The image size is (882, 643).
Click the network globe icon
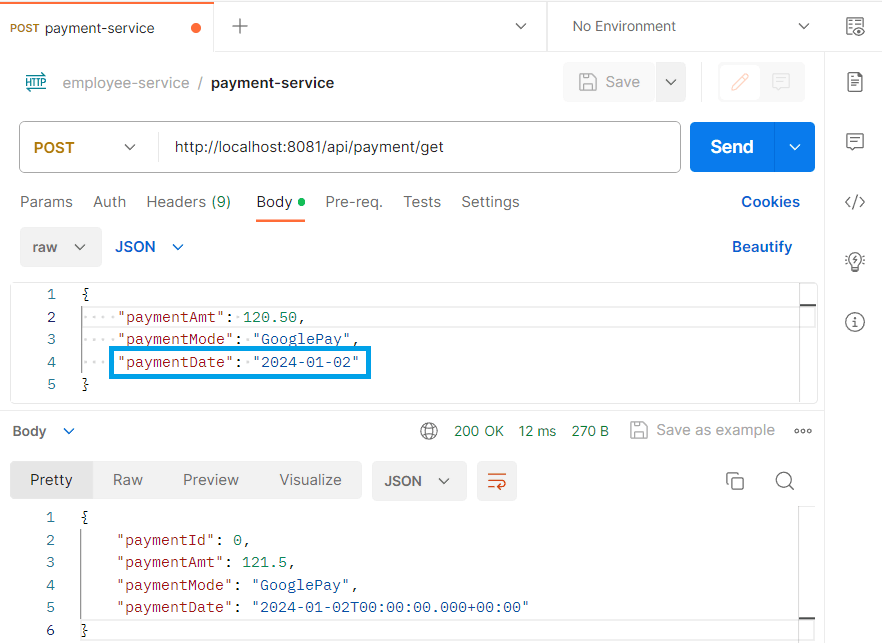tap(429, 431)
